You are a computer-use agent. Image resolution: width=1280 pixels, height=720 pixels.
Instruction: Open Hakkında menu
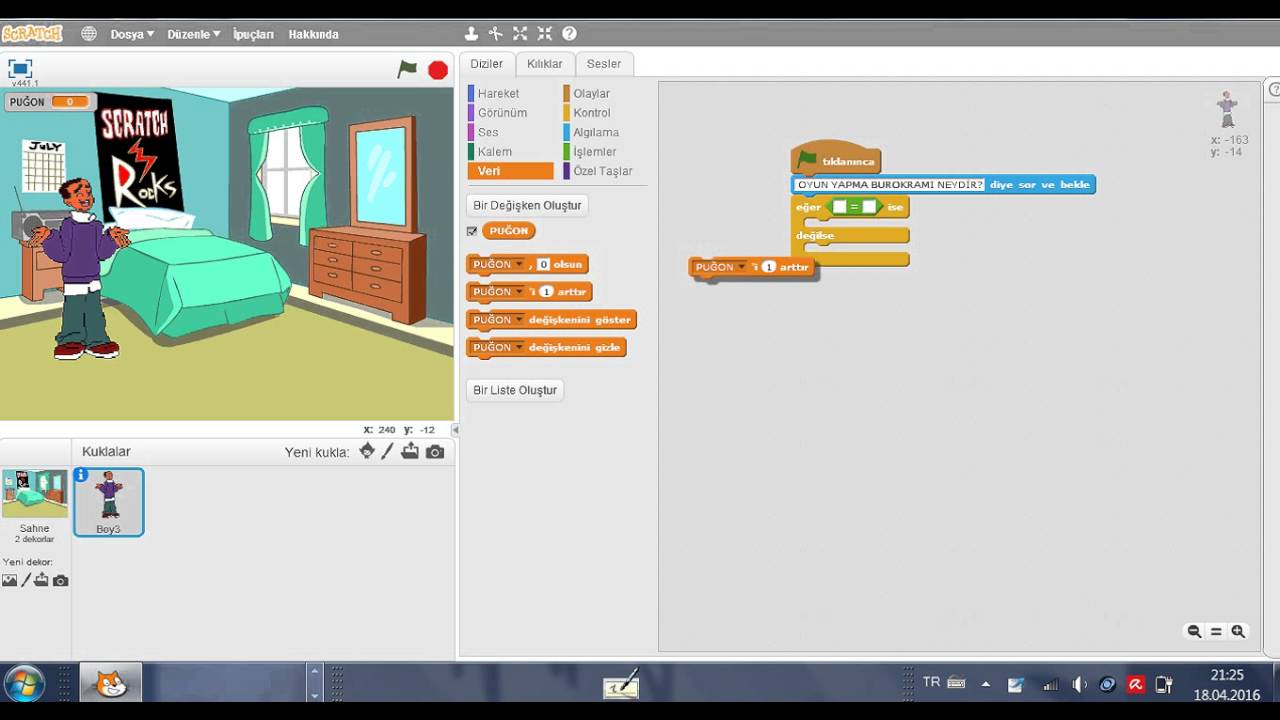[313, 34]
